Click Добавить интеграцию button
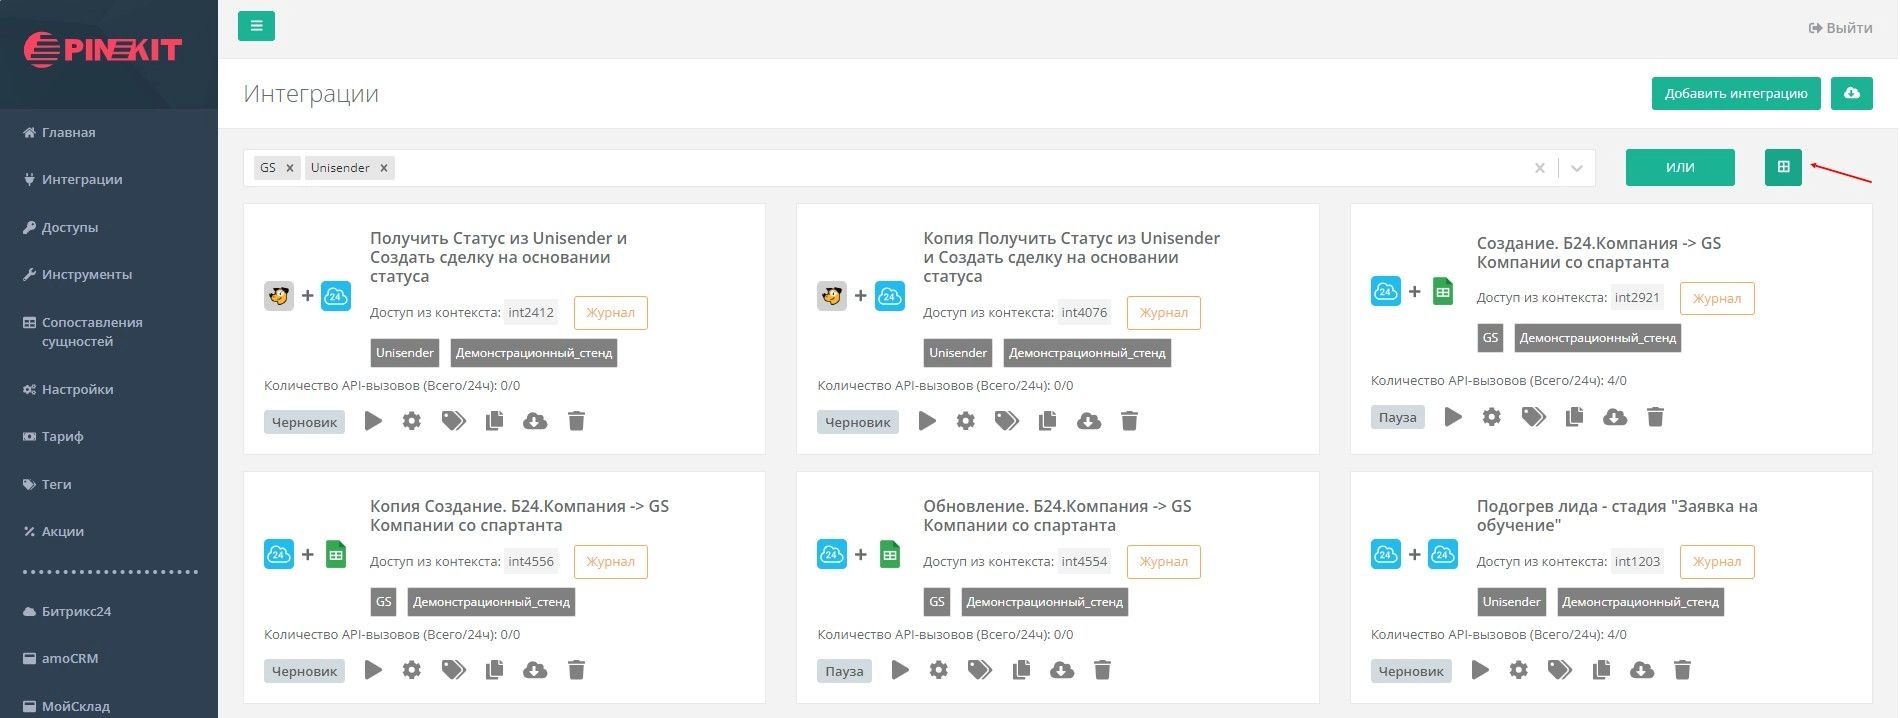 [1735, 93]
